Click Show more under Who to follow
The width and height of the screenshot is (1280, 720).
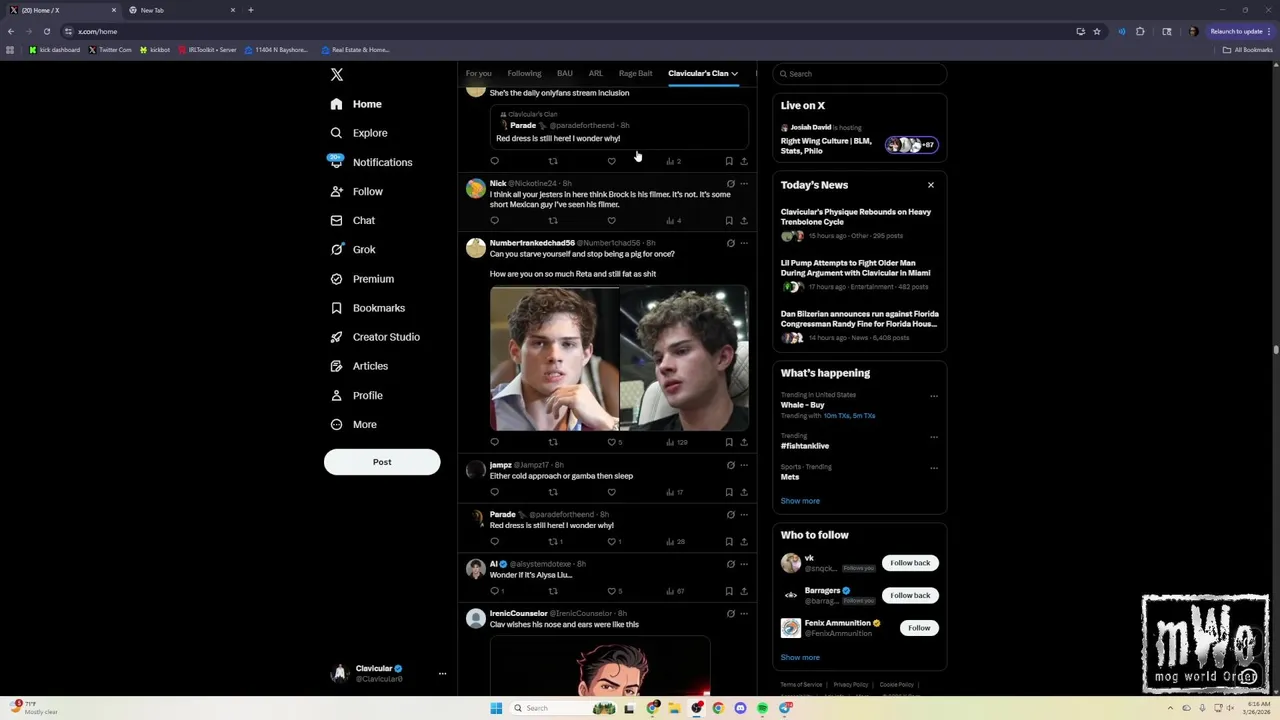point(800,658)
